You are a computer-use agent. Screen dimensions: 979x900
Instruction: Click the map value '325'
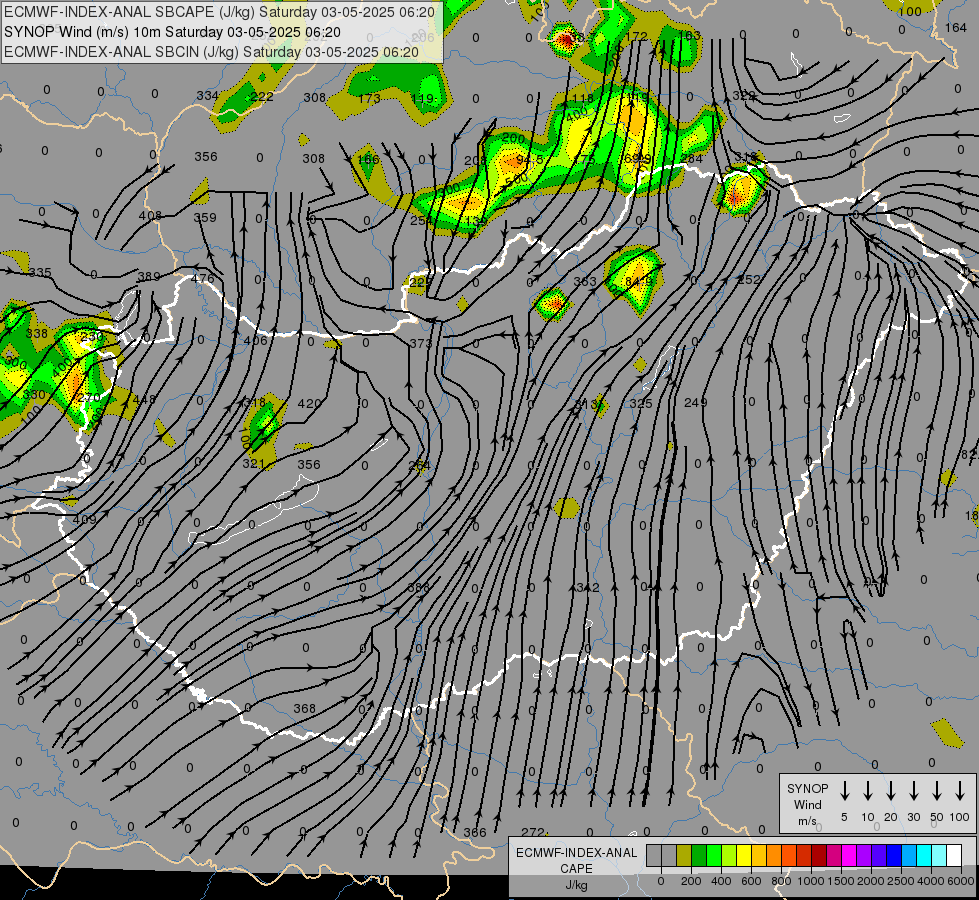click(641, 403)
